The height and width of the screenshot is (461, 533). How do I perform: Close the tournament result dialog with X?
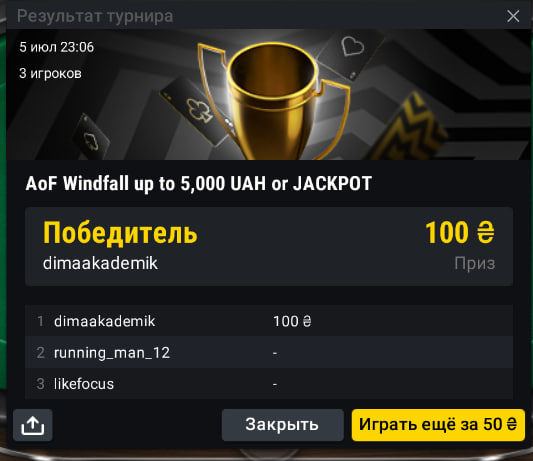(x=513, y=16)
